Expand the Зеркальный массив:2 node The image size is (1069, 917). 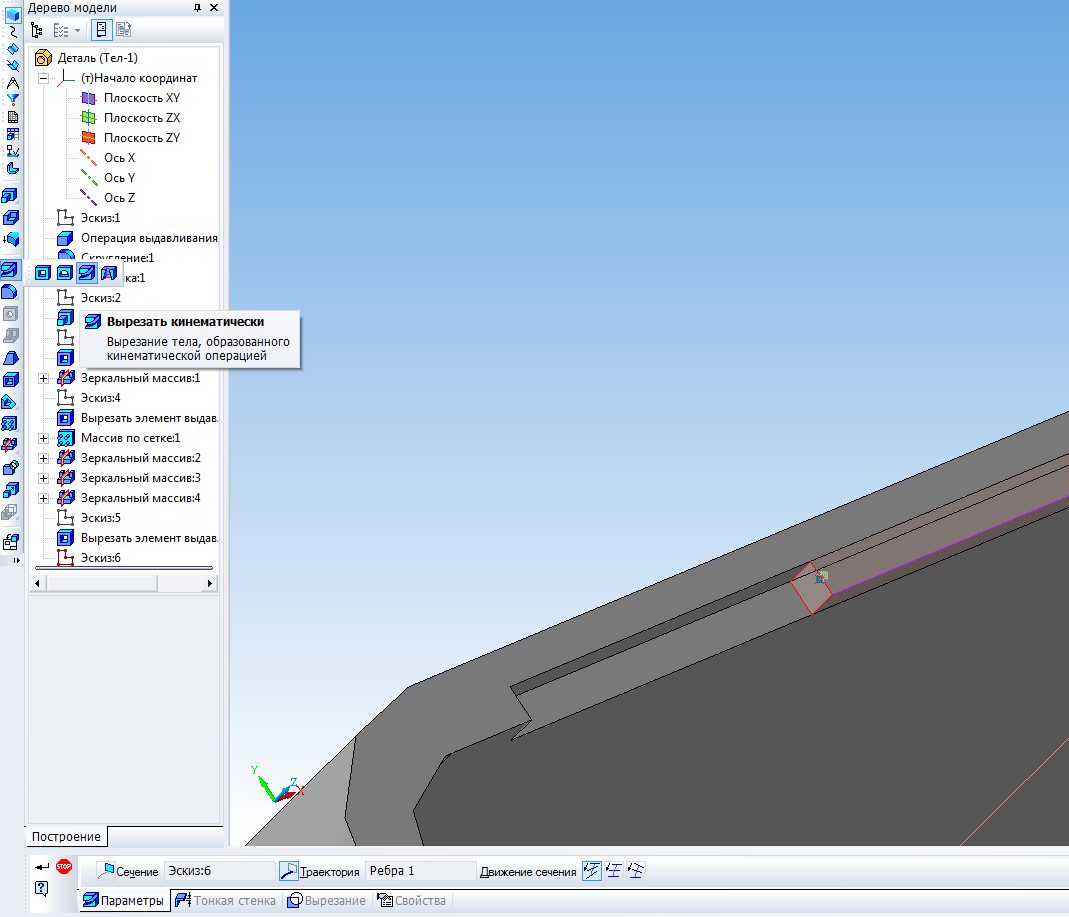44,458
